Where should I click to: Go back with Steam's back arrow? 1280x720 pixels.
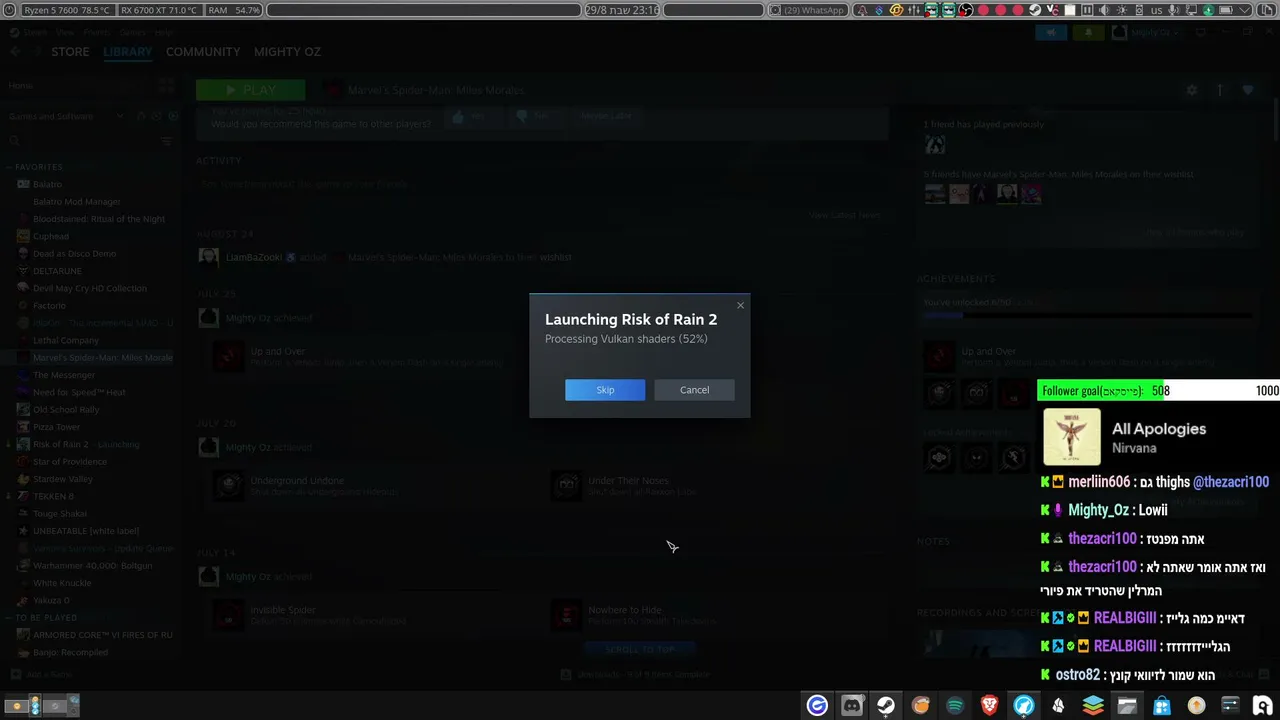coord(15,52)
